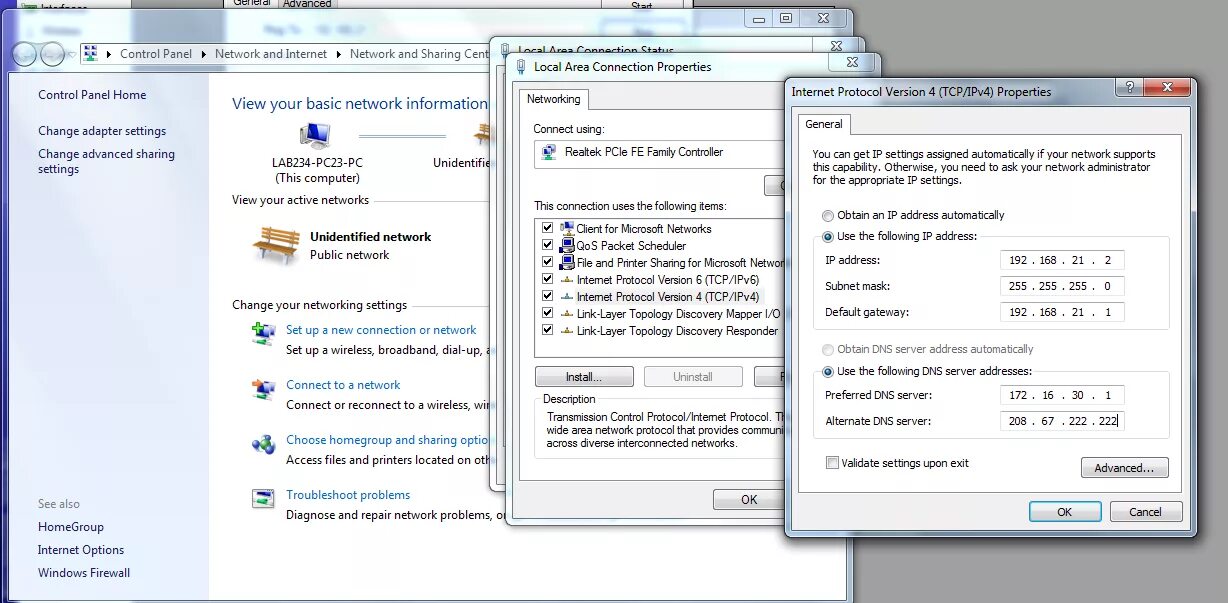Toggle Link-Layer Topology Discovery Mapper checkbox
This screenshot has width=1228, height=603.
[x=547, y=313]
